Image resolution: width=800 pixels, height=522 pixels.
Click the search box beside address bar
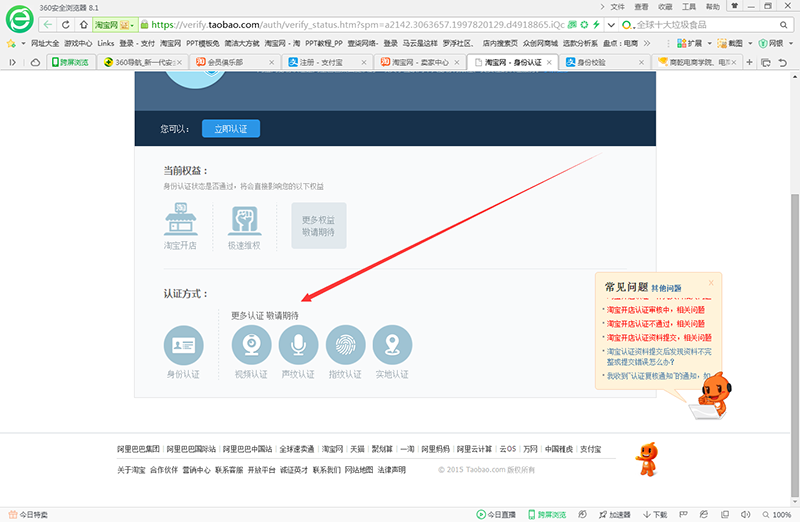(707, 24)
